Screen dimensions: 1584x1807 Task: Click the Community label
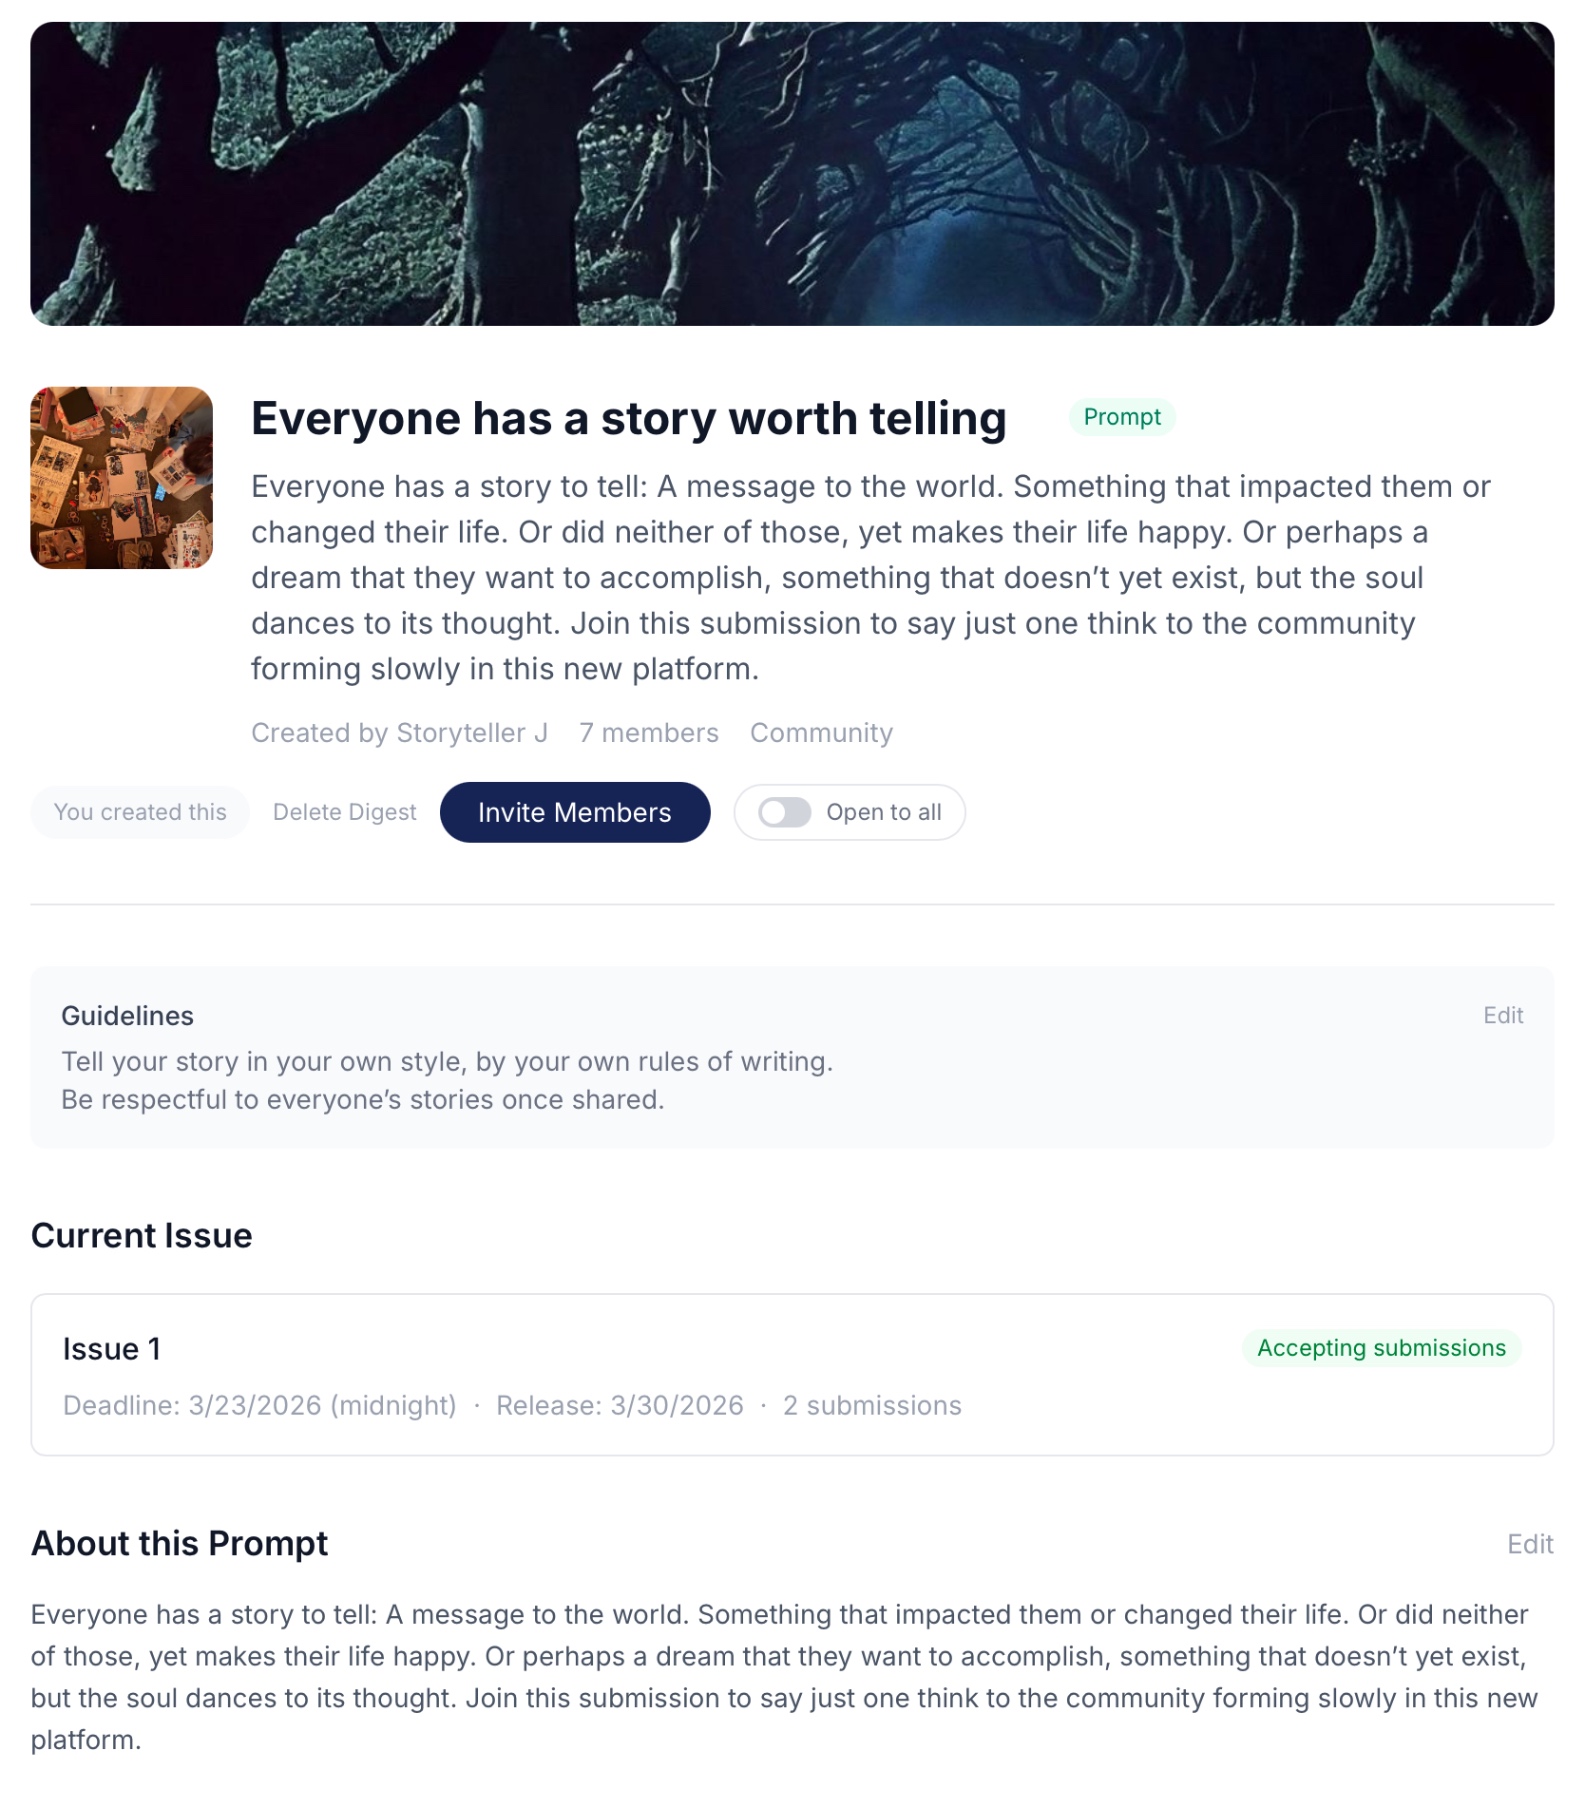click(821, 733)
